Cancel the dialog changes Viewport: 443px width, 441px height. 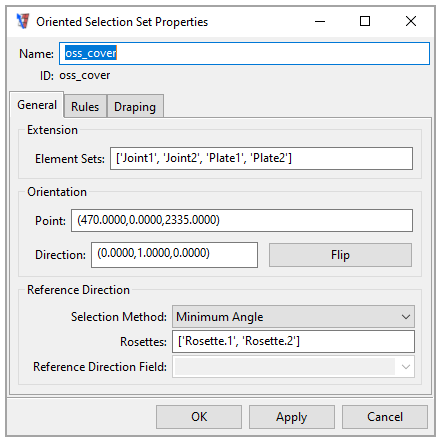tap(385, 417)
